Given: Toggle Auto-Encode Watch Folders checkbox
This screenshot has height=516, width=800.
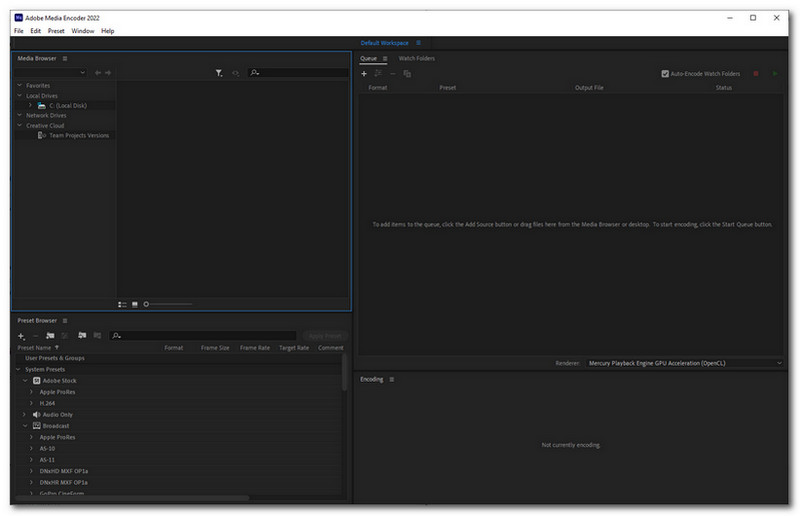Looking at the screenshot, I should click(x=665, y=73).
